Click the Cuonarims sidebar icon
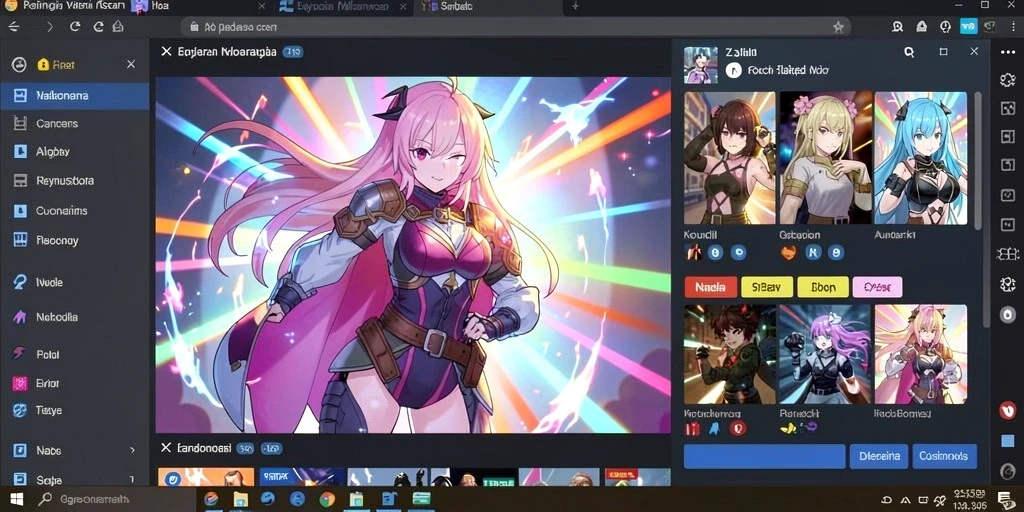 click(x=20, y=210)
